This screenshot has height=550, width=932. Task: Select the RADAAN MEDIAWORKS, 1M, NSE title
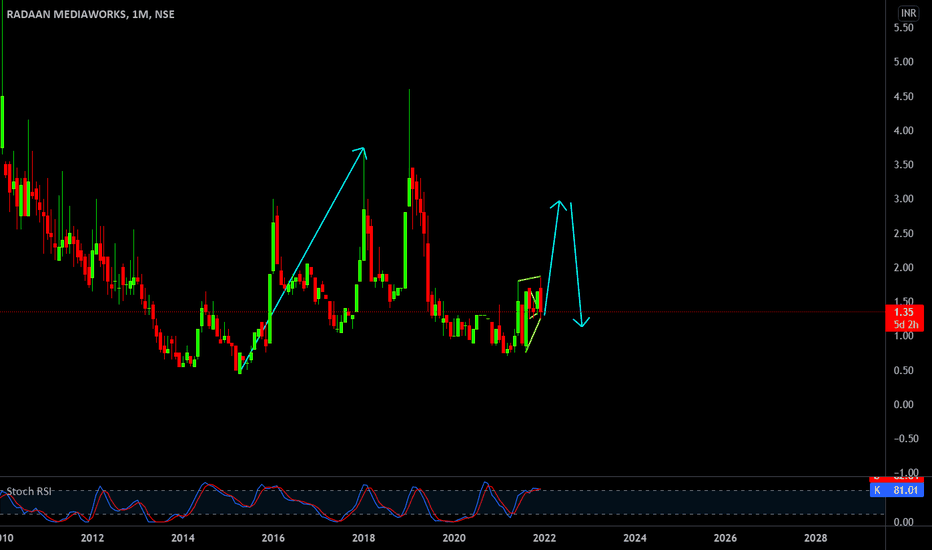coord(91,14)
